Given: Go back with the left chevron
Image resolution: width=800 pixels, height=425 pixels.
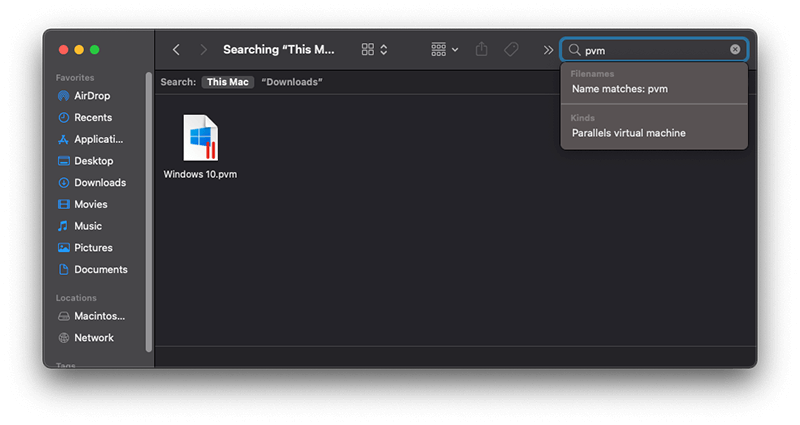Looking at the screenshot, I should click(176, 49).
